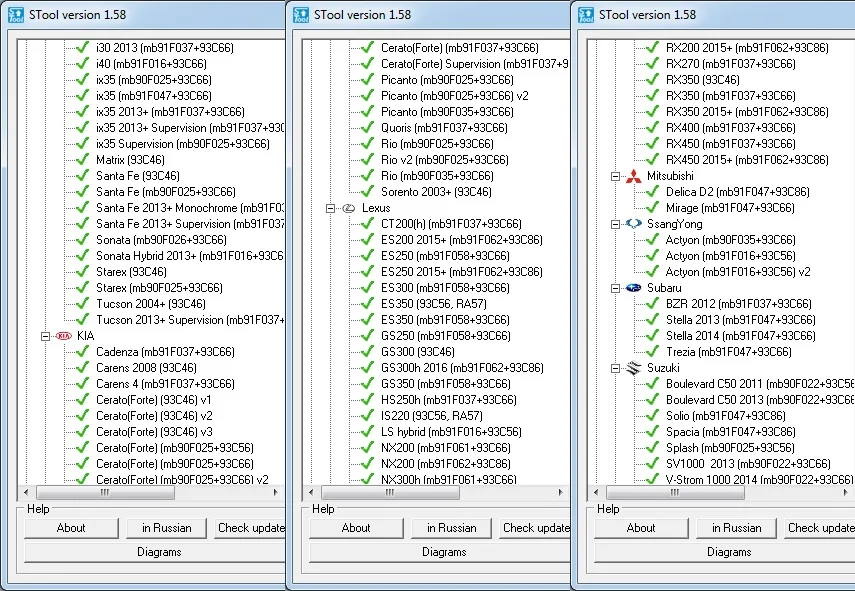Select ES350 (93C56, RA57) entry
Viewport: 855px width, 591px height.
[433, 304]
